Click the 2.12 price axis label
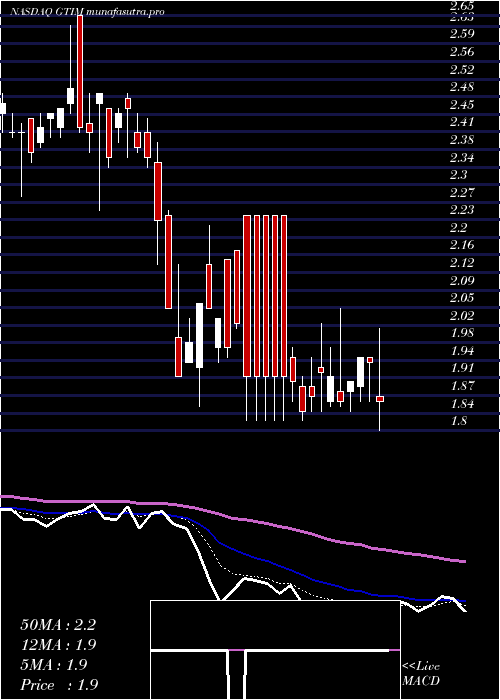 click(462, 262)
